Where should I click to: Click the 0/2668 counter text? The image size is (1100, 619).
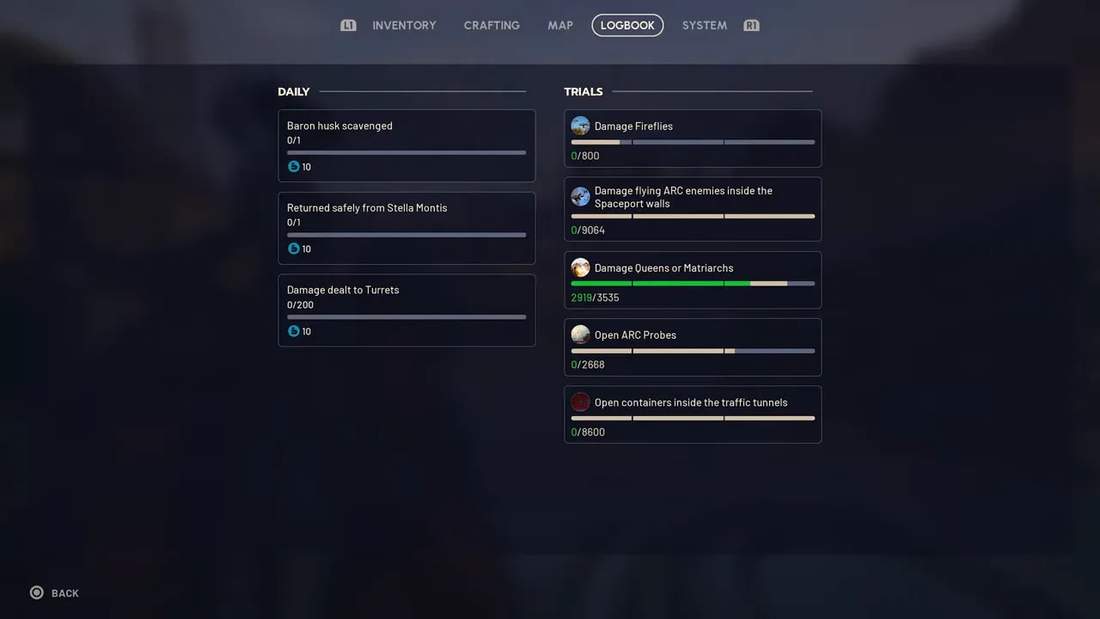(x=588, y=365)
